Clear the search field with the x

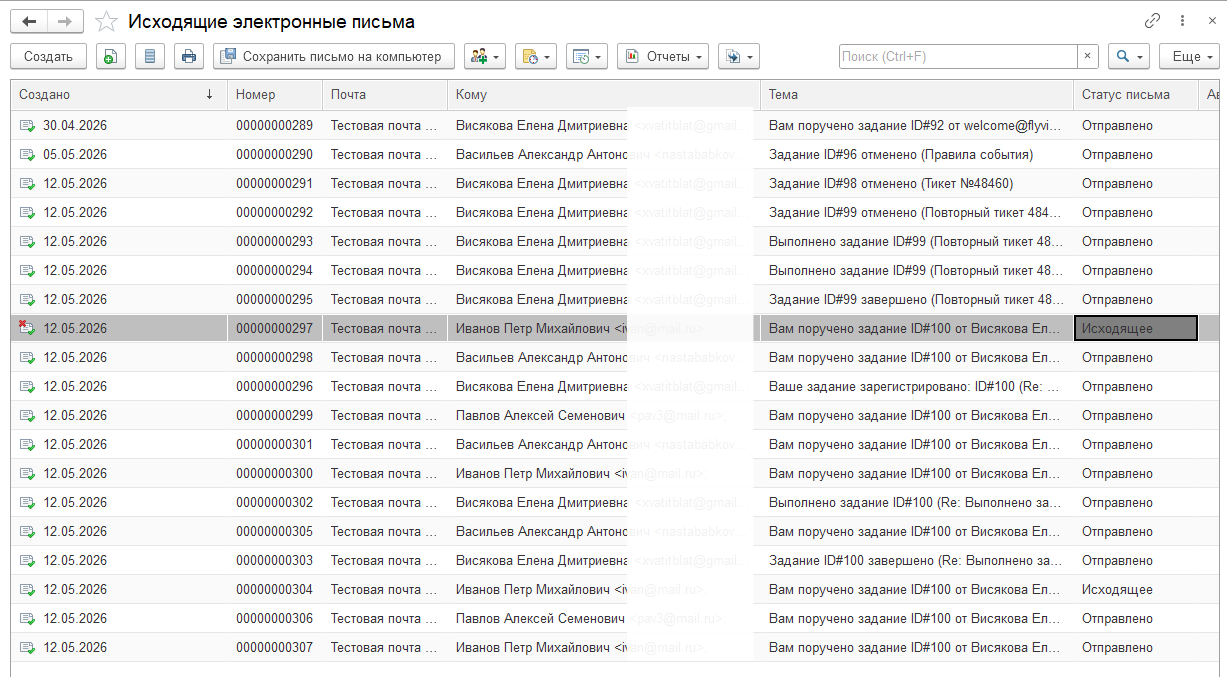[1088, 57]
